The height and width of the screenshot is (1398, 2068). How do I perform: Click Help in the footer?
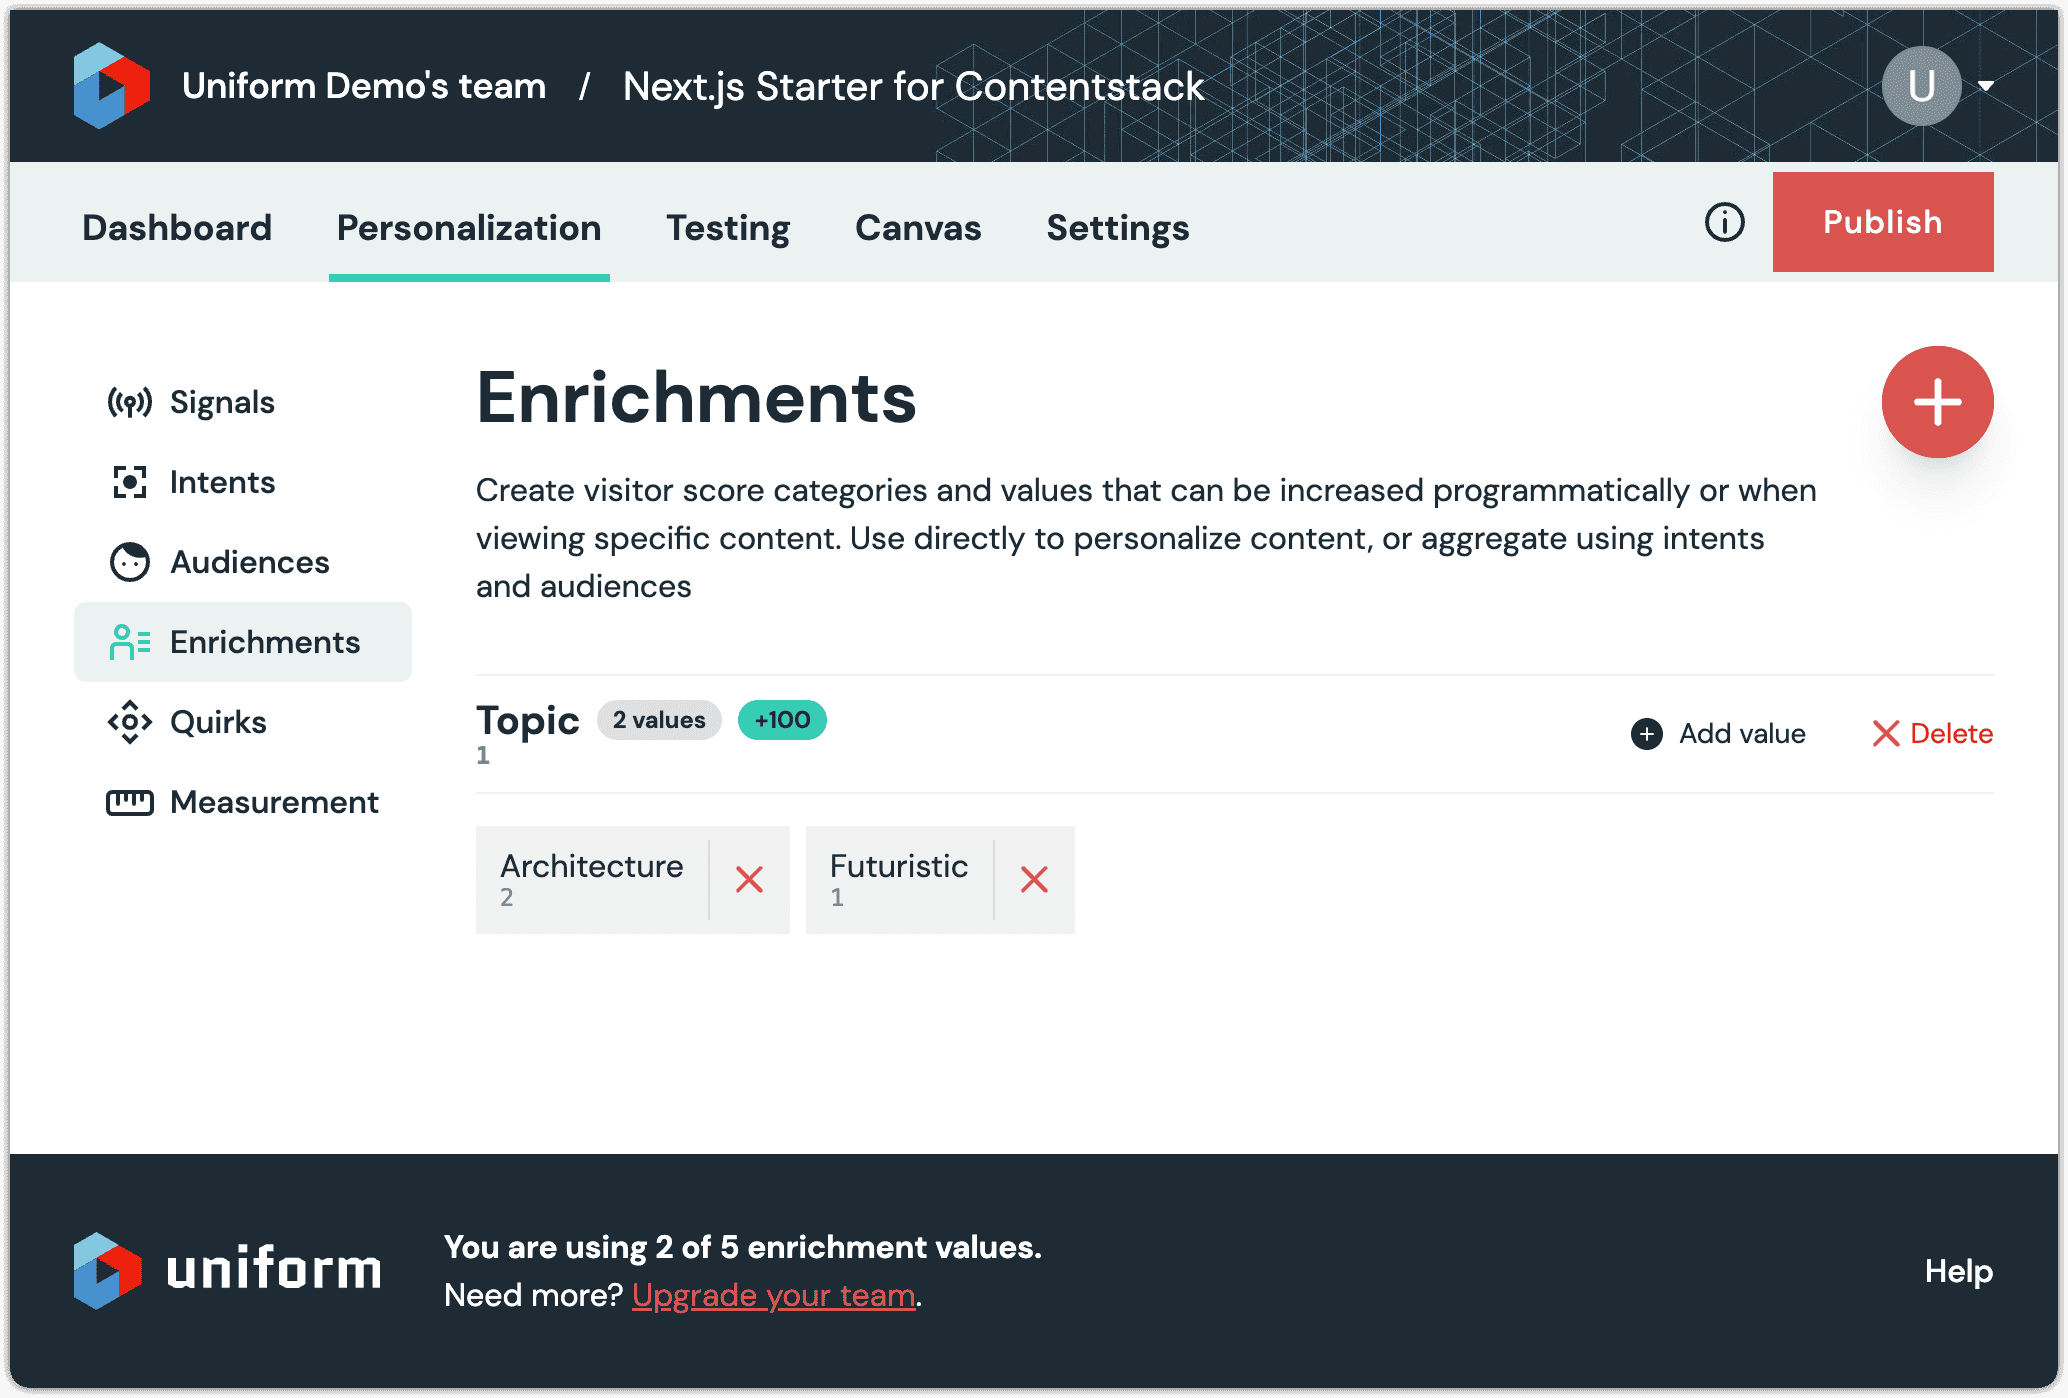(1958, 1271)
